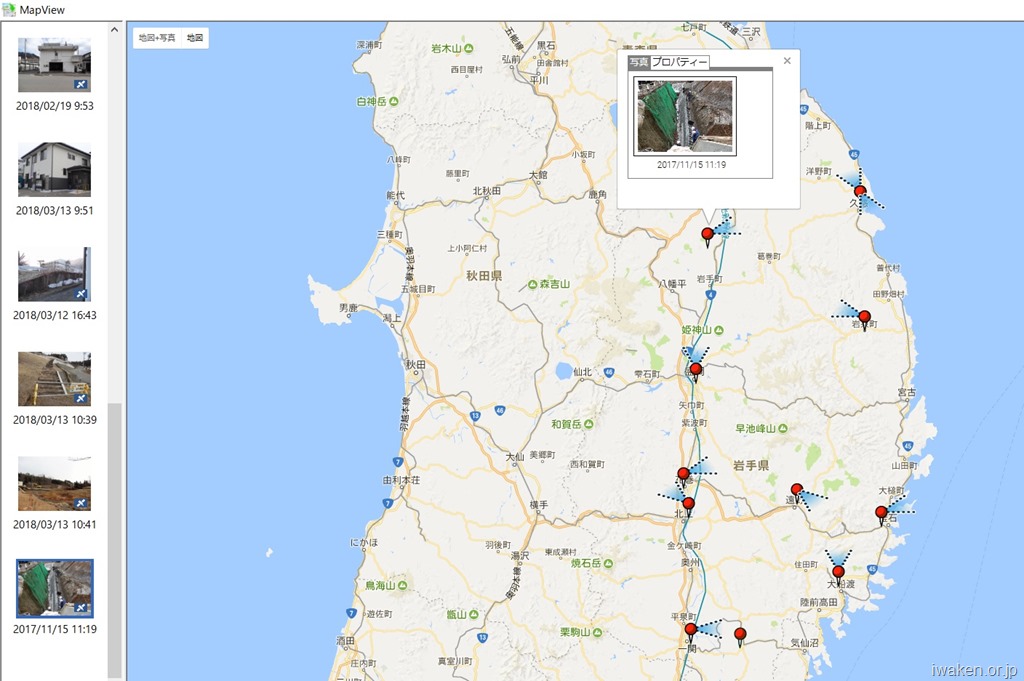
Task: Click the 陸前高田 city label
Action: point(819,602)
